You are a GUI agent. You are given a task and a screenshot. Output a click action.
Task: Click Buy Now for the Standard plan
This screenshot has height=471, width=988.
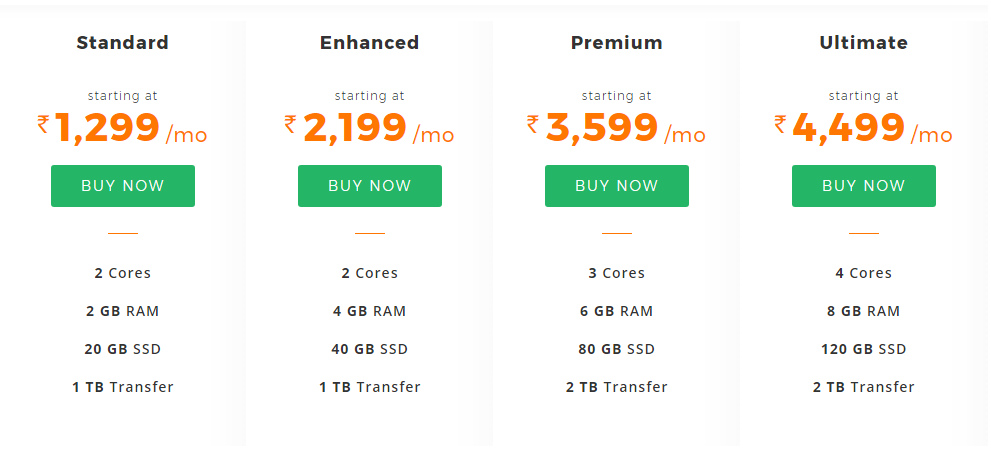pyautogui.click(x=122, y=186)
